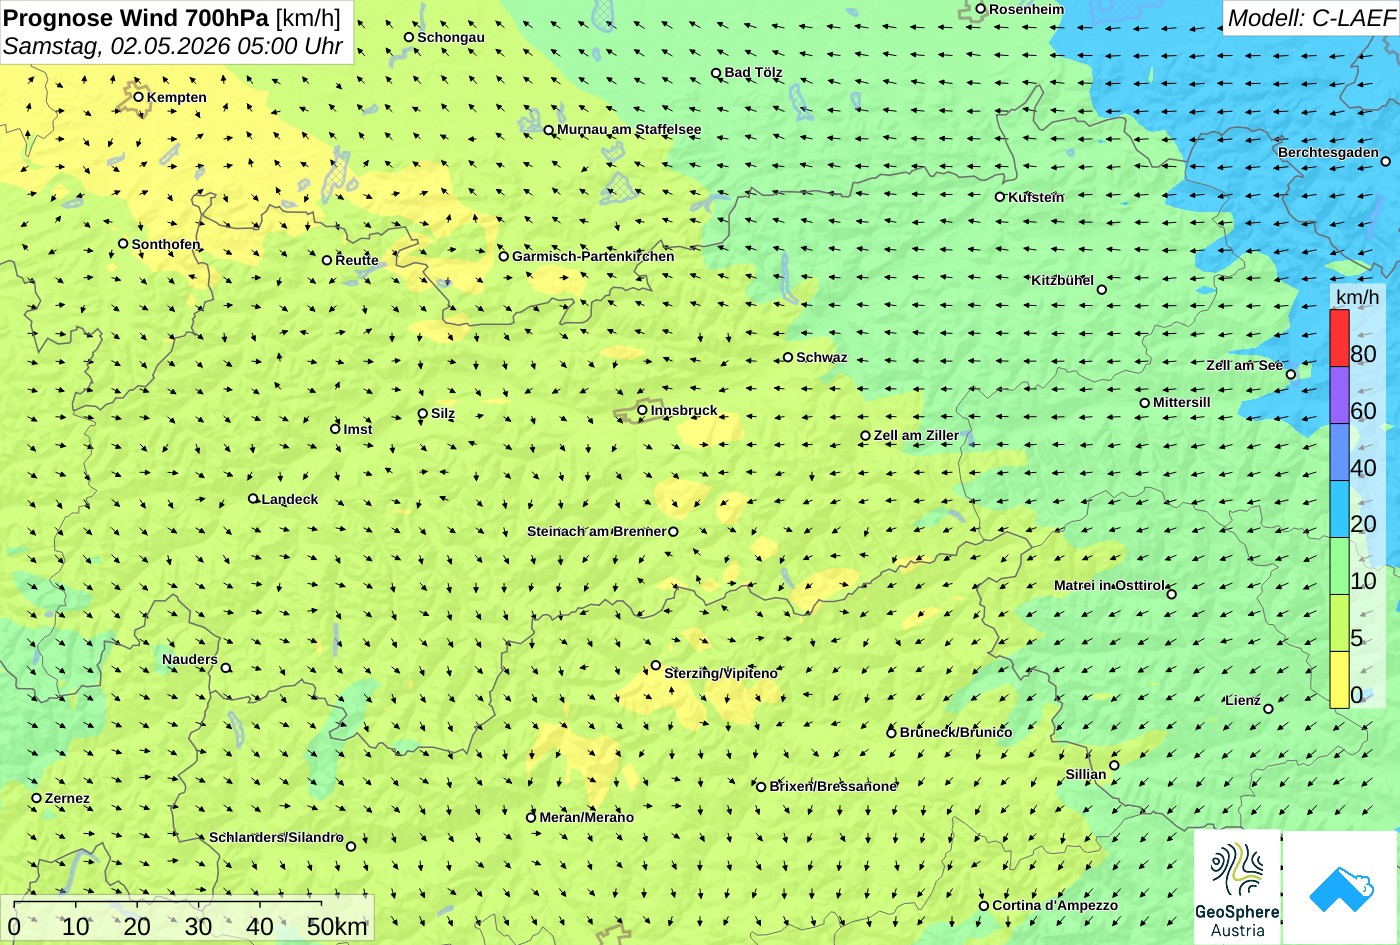Select the 'Murnau am Staffelsee' label
Image resolution: width=1400 pixels, height=945 pixels.
629,129
